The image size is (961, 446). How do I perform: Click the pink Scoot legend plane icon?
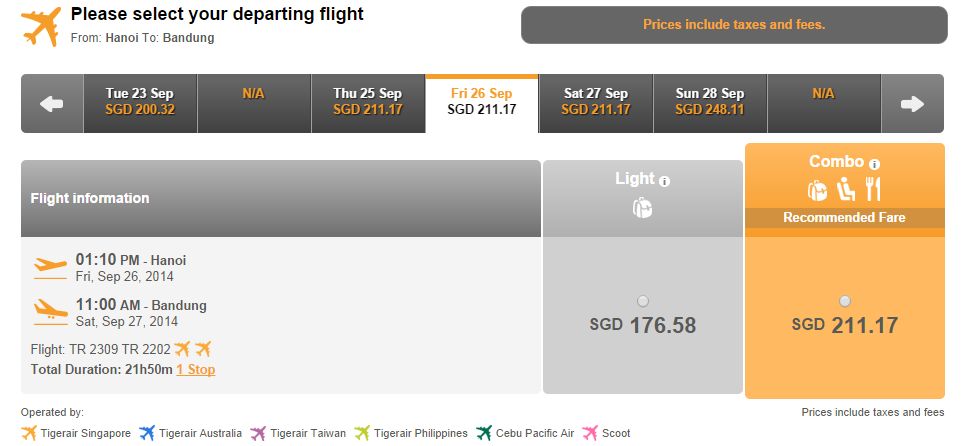pyautogui.click(x=590, y=433)
